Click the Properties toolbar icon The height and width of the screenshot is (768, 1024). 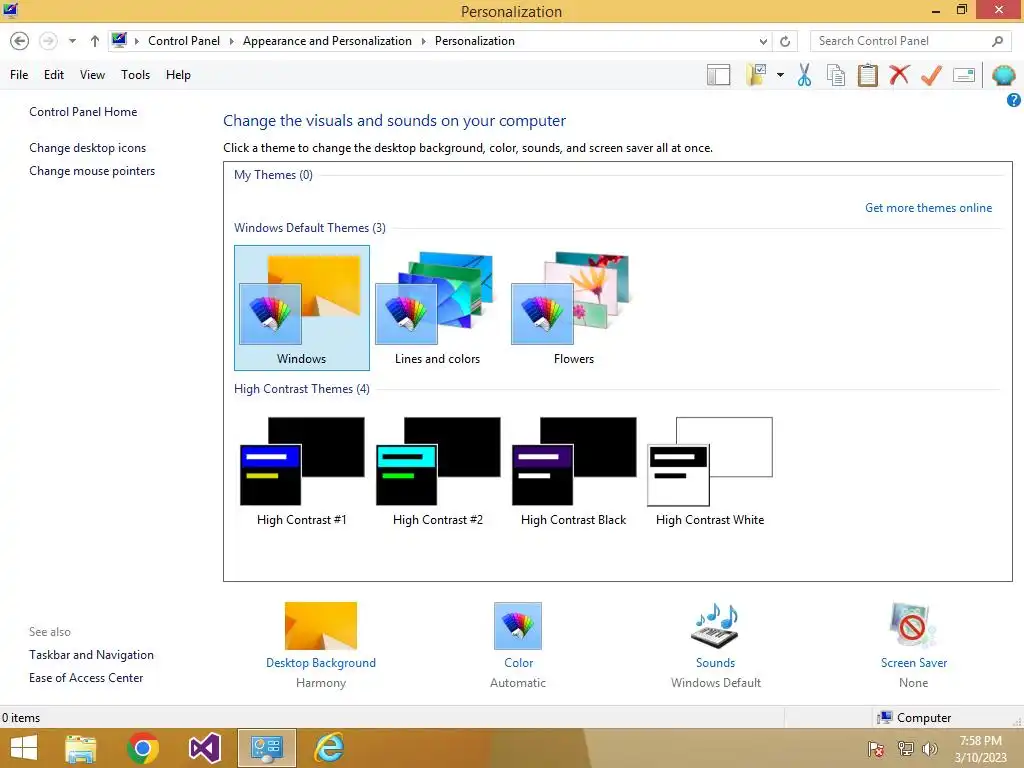(x=964, y=75)
